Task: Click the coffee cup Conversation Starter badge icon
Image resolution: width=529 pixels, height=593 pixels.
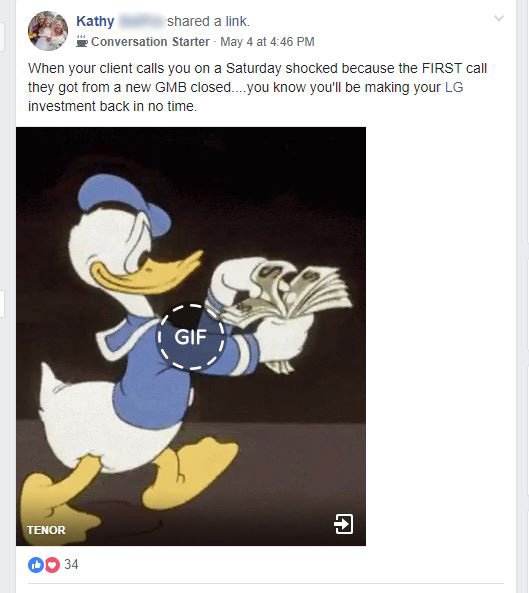Action: [82, 41]
